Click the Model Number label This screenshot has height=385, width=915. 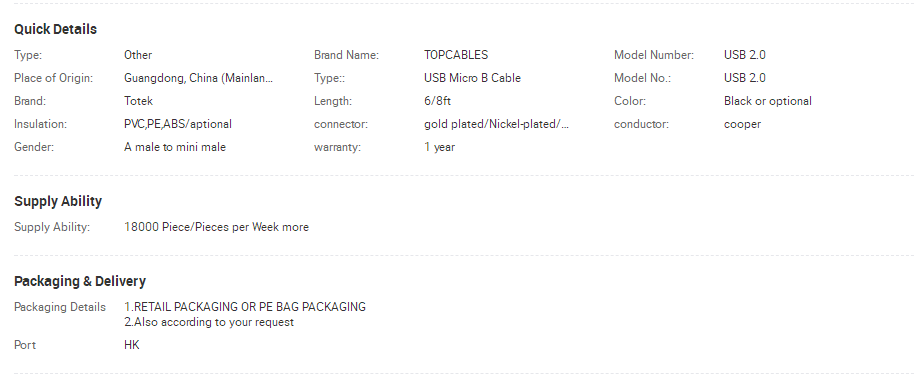(654, 55)
